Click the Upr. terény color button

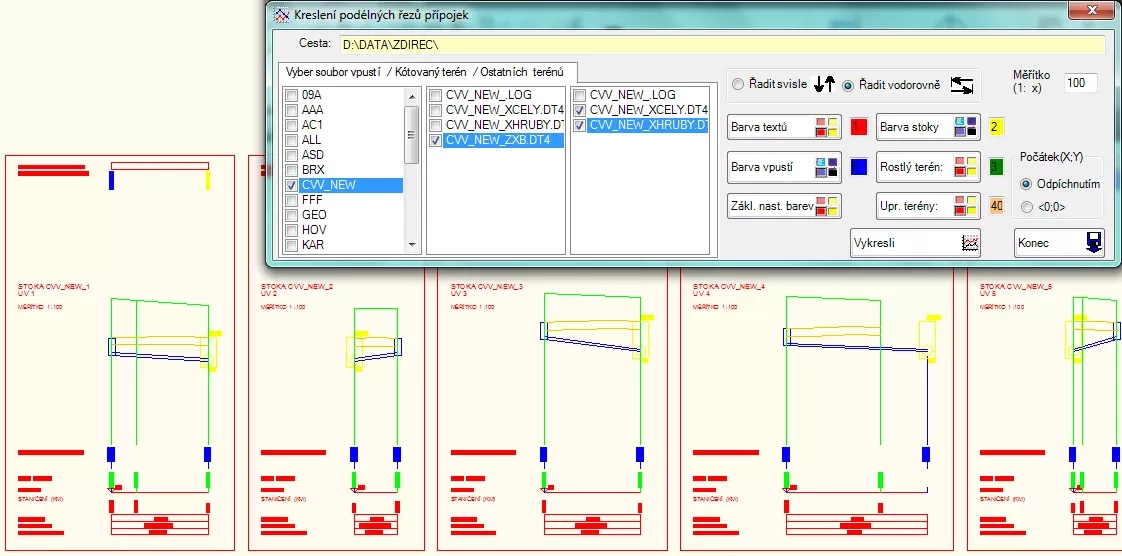tap(928, 206)
